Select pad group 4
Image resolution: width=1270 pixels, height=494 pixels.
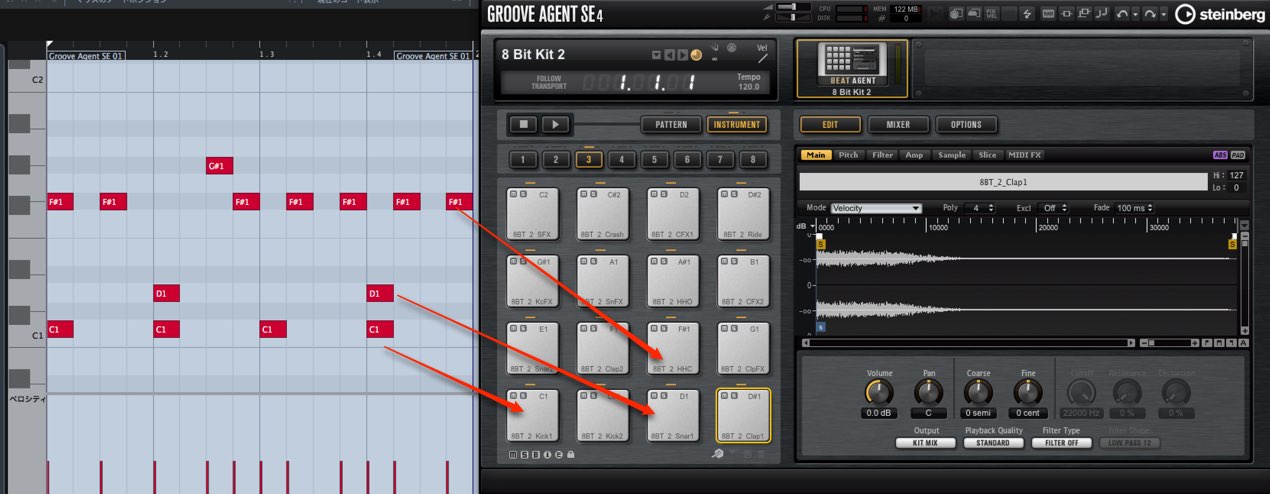(x=621, y=159)
